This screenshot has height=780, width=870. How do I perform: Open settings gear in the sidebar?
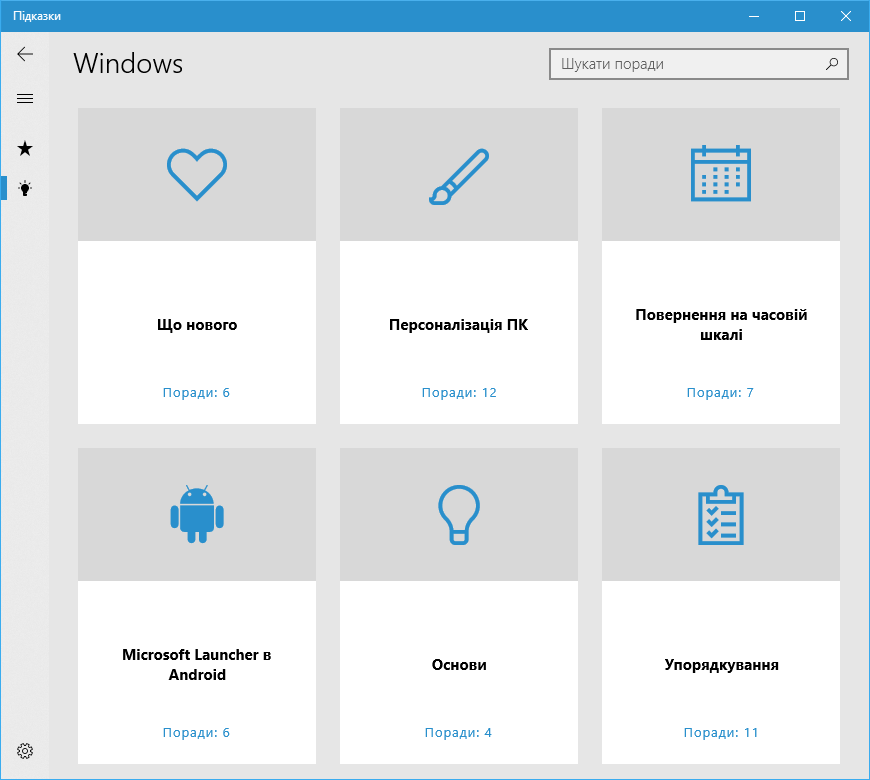[x=25, y=751]
